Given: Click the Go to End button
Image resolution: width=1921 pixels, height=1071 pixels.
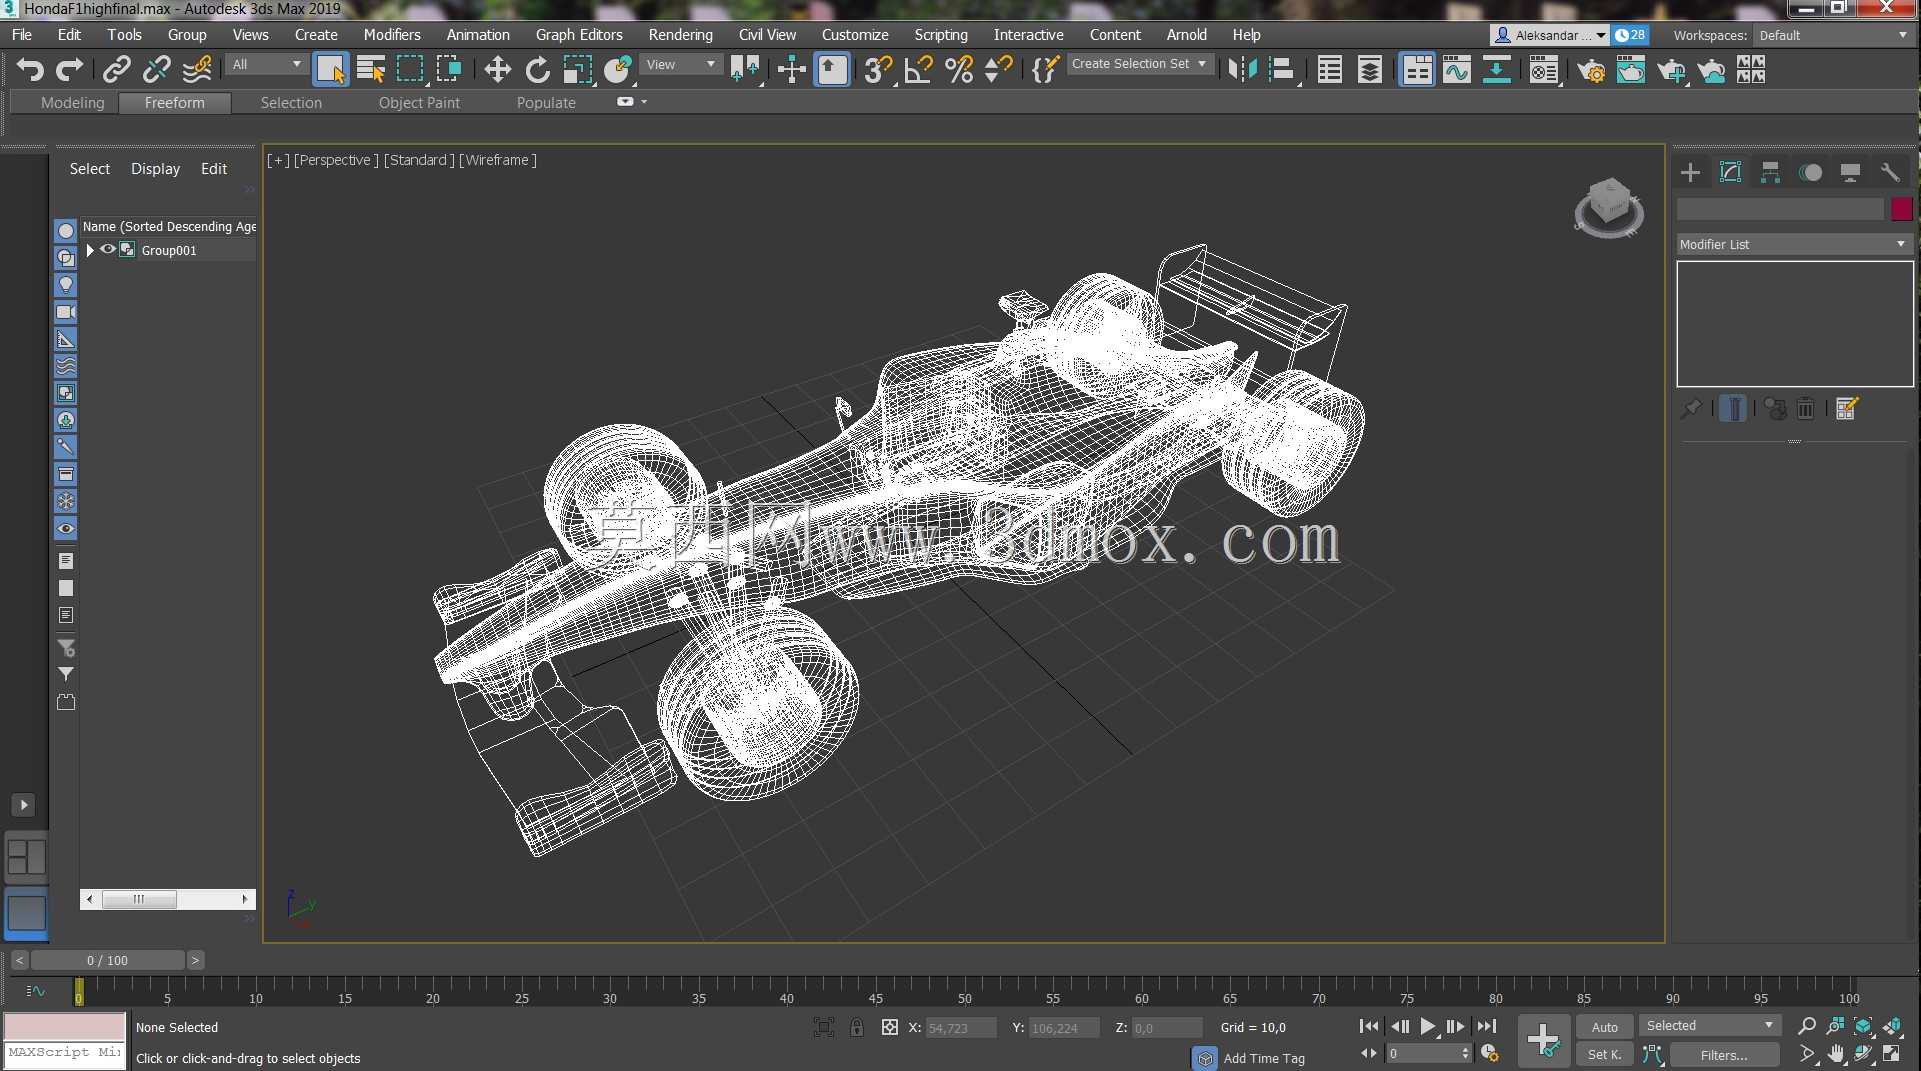Looking at the screenshot, I should click(x=1487, y=1027).
